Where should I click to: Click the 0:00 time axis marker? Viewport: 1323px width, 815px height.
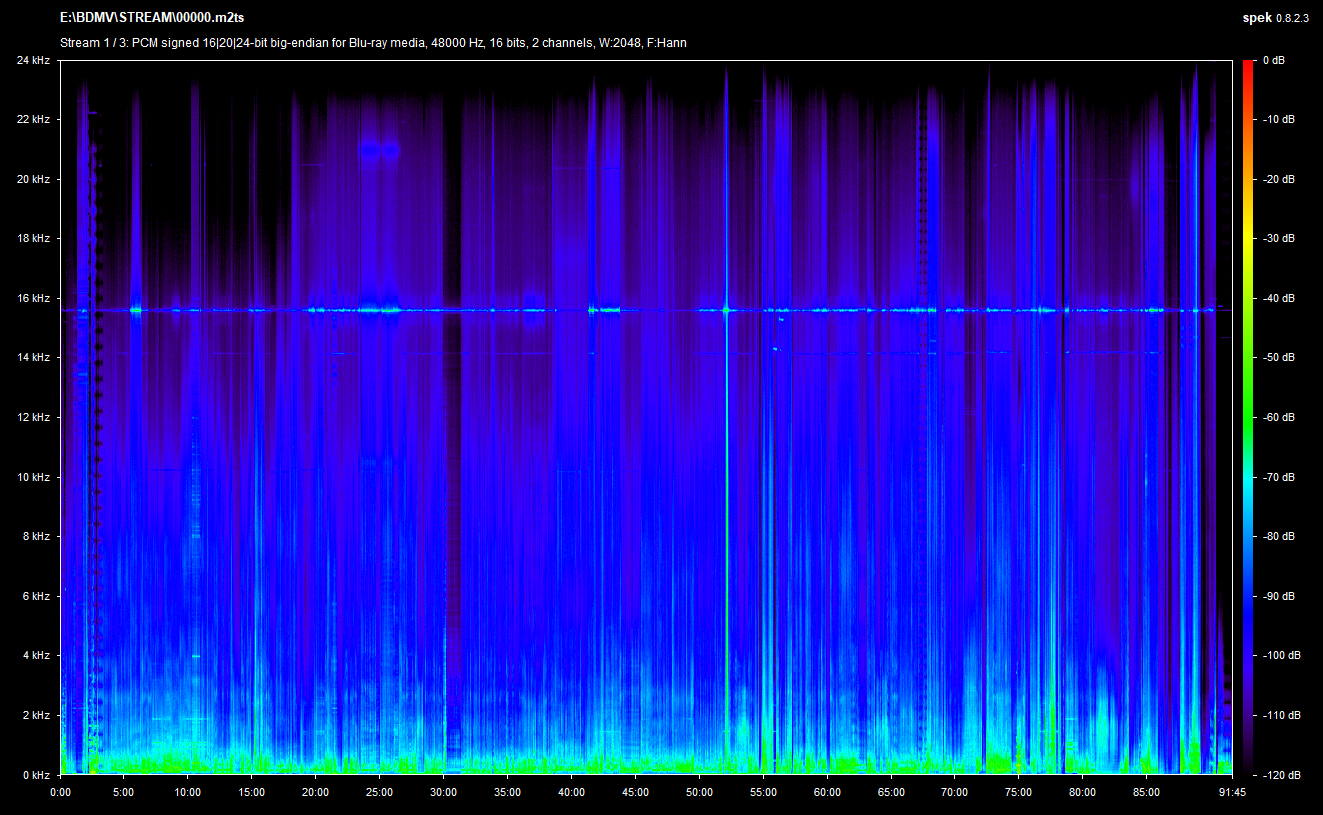[x=60, y=793]
